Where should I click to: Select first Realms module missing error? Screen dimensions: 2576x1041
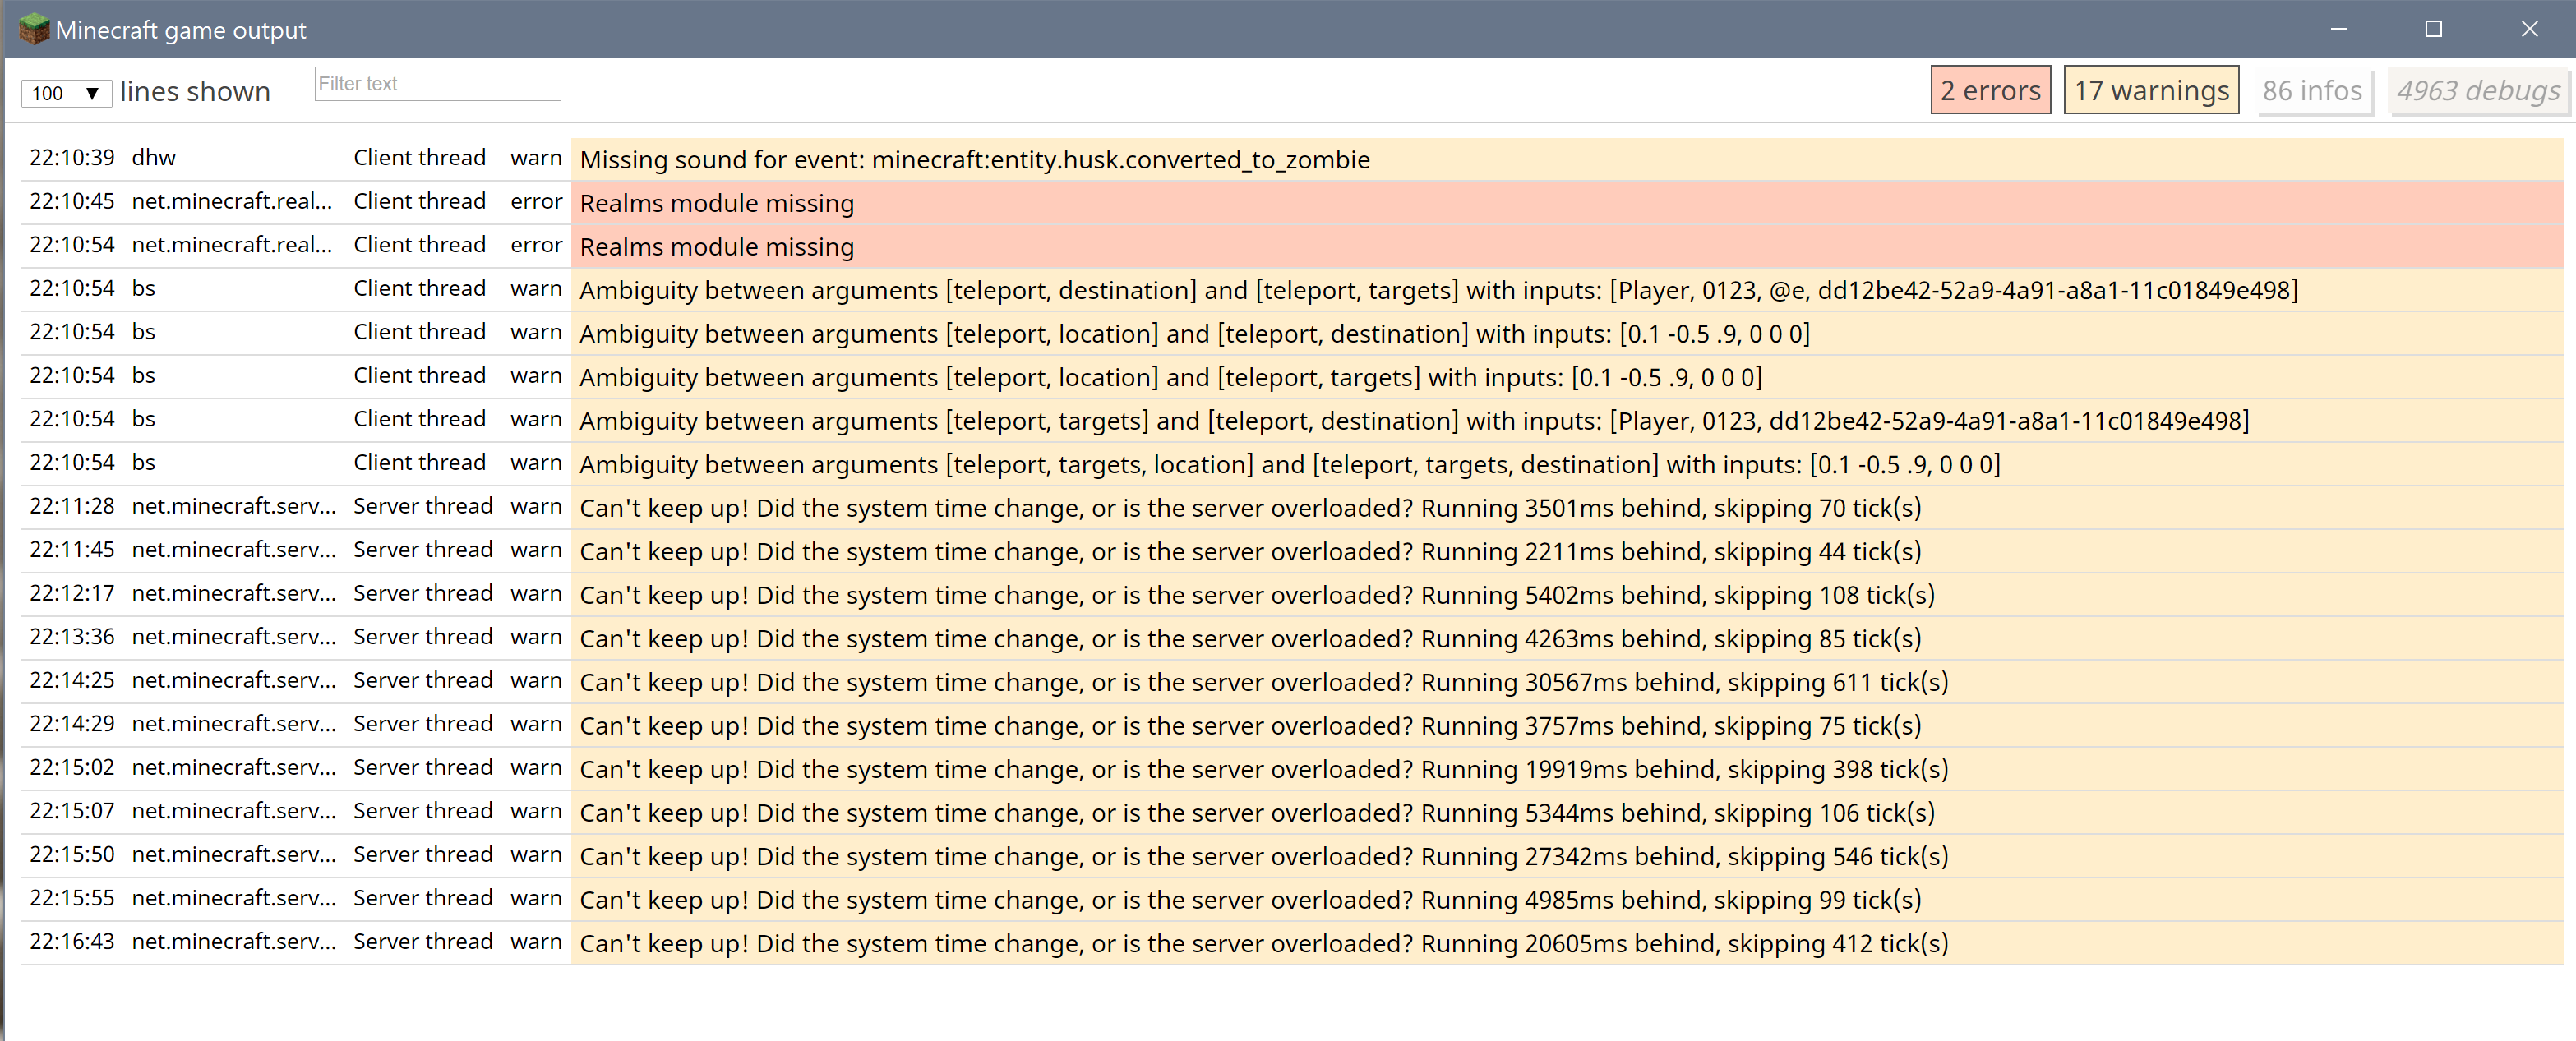(x=716, y=204)
